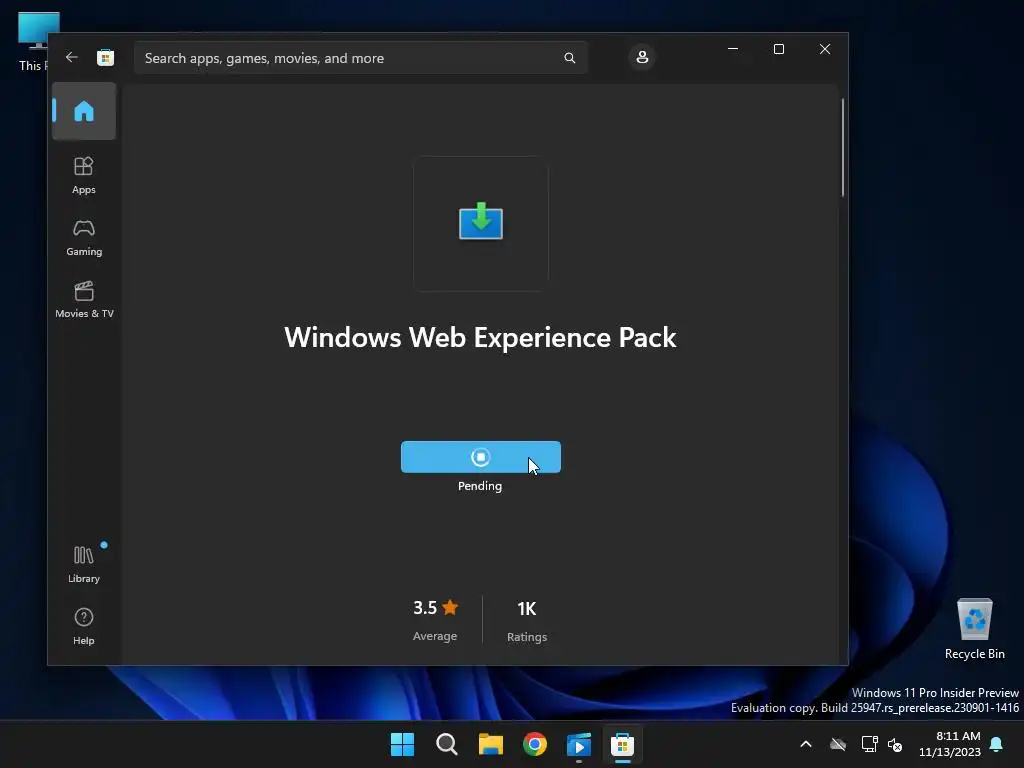This screenshot has width=1024, height=768.
Task: Click the Windows Web Experience Pack title
Action: (x=480, y=337)
